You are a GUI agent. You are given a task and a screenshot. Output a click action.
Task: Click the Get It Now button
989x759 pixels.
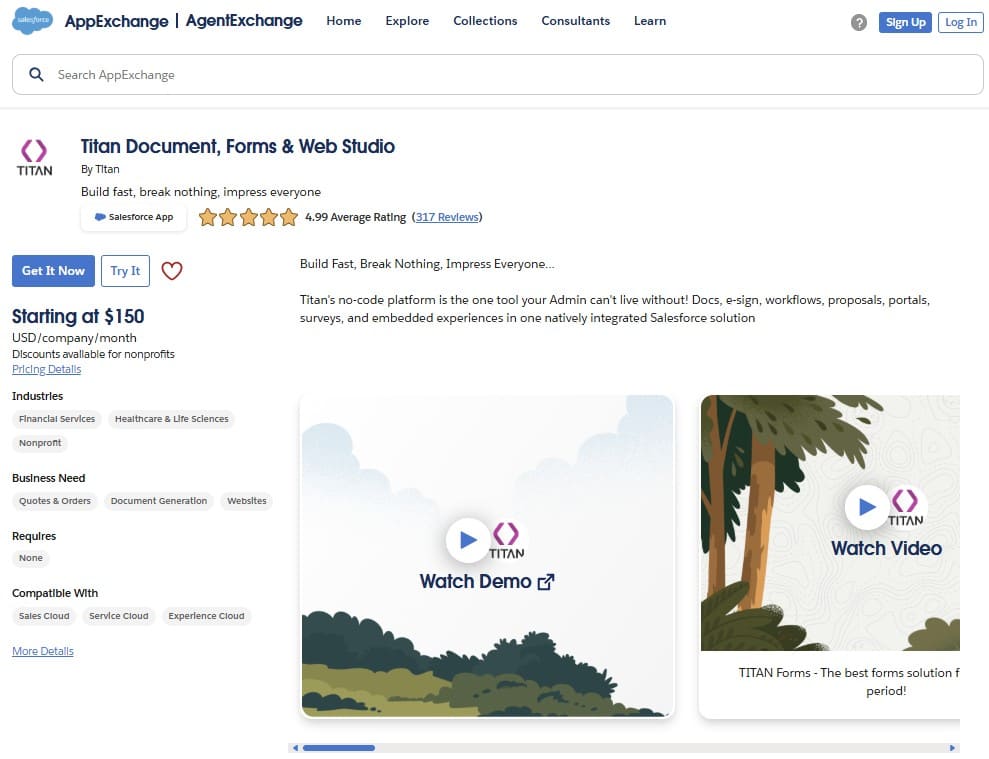[x=54, y=271]
